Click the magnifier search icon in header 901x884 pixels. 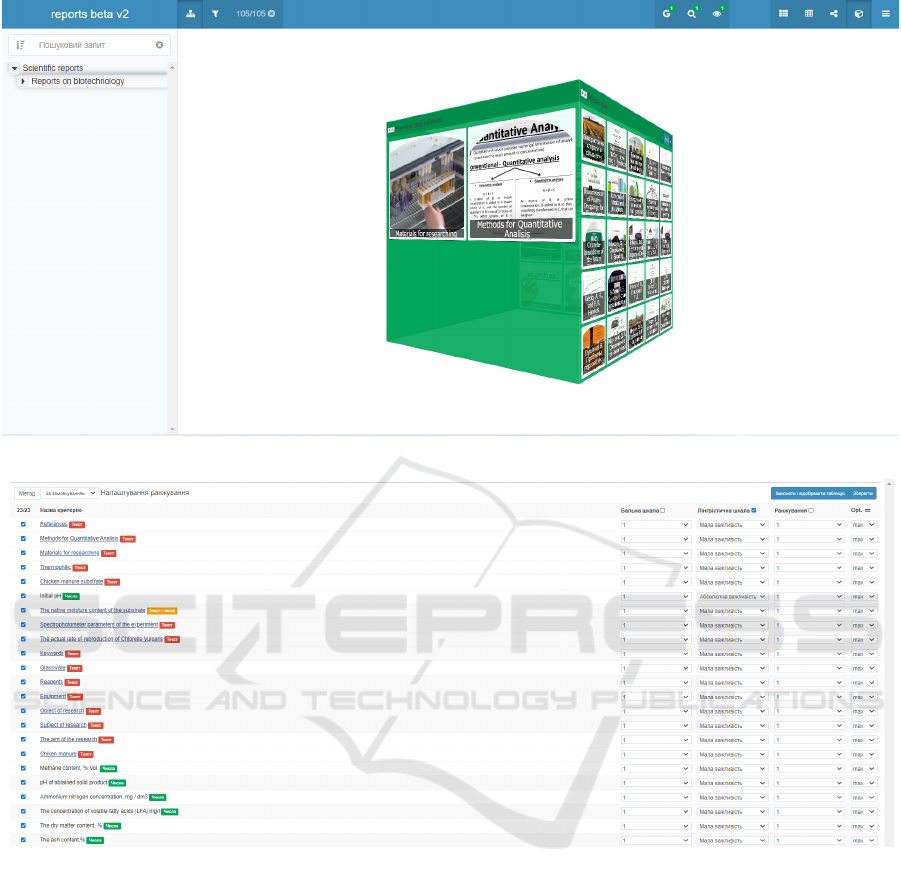pos(692,14)
